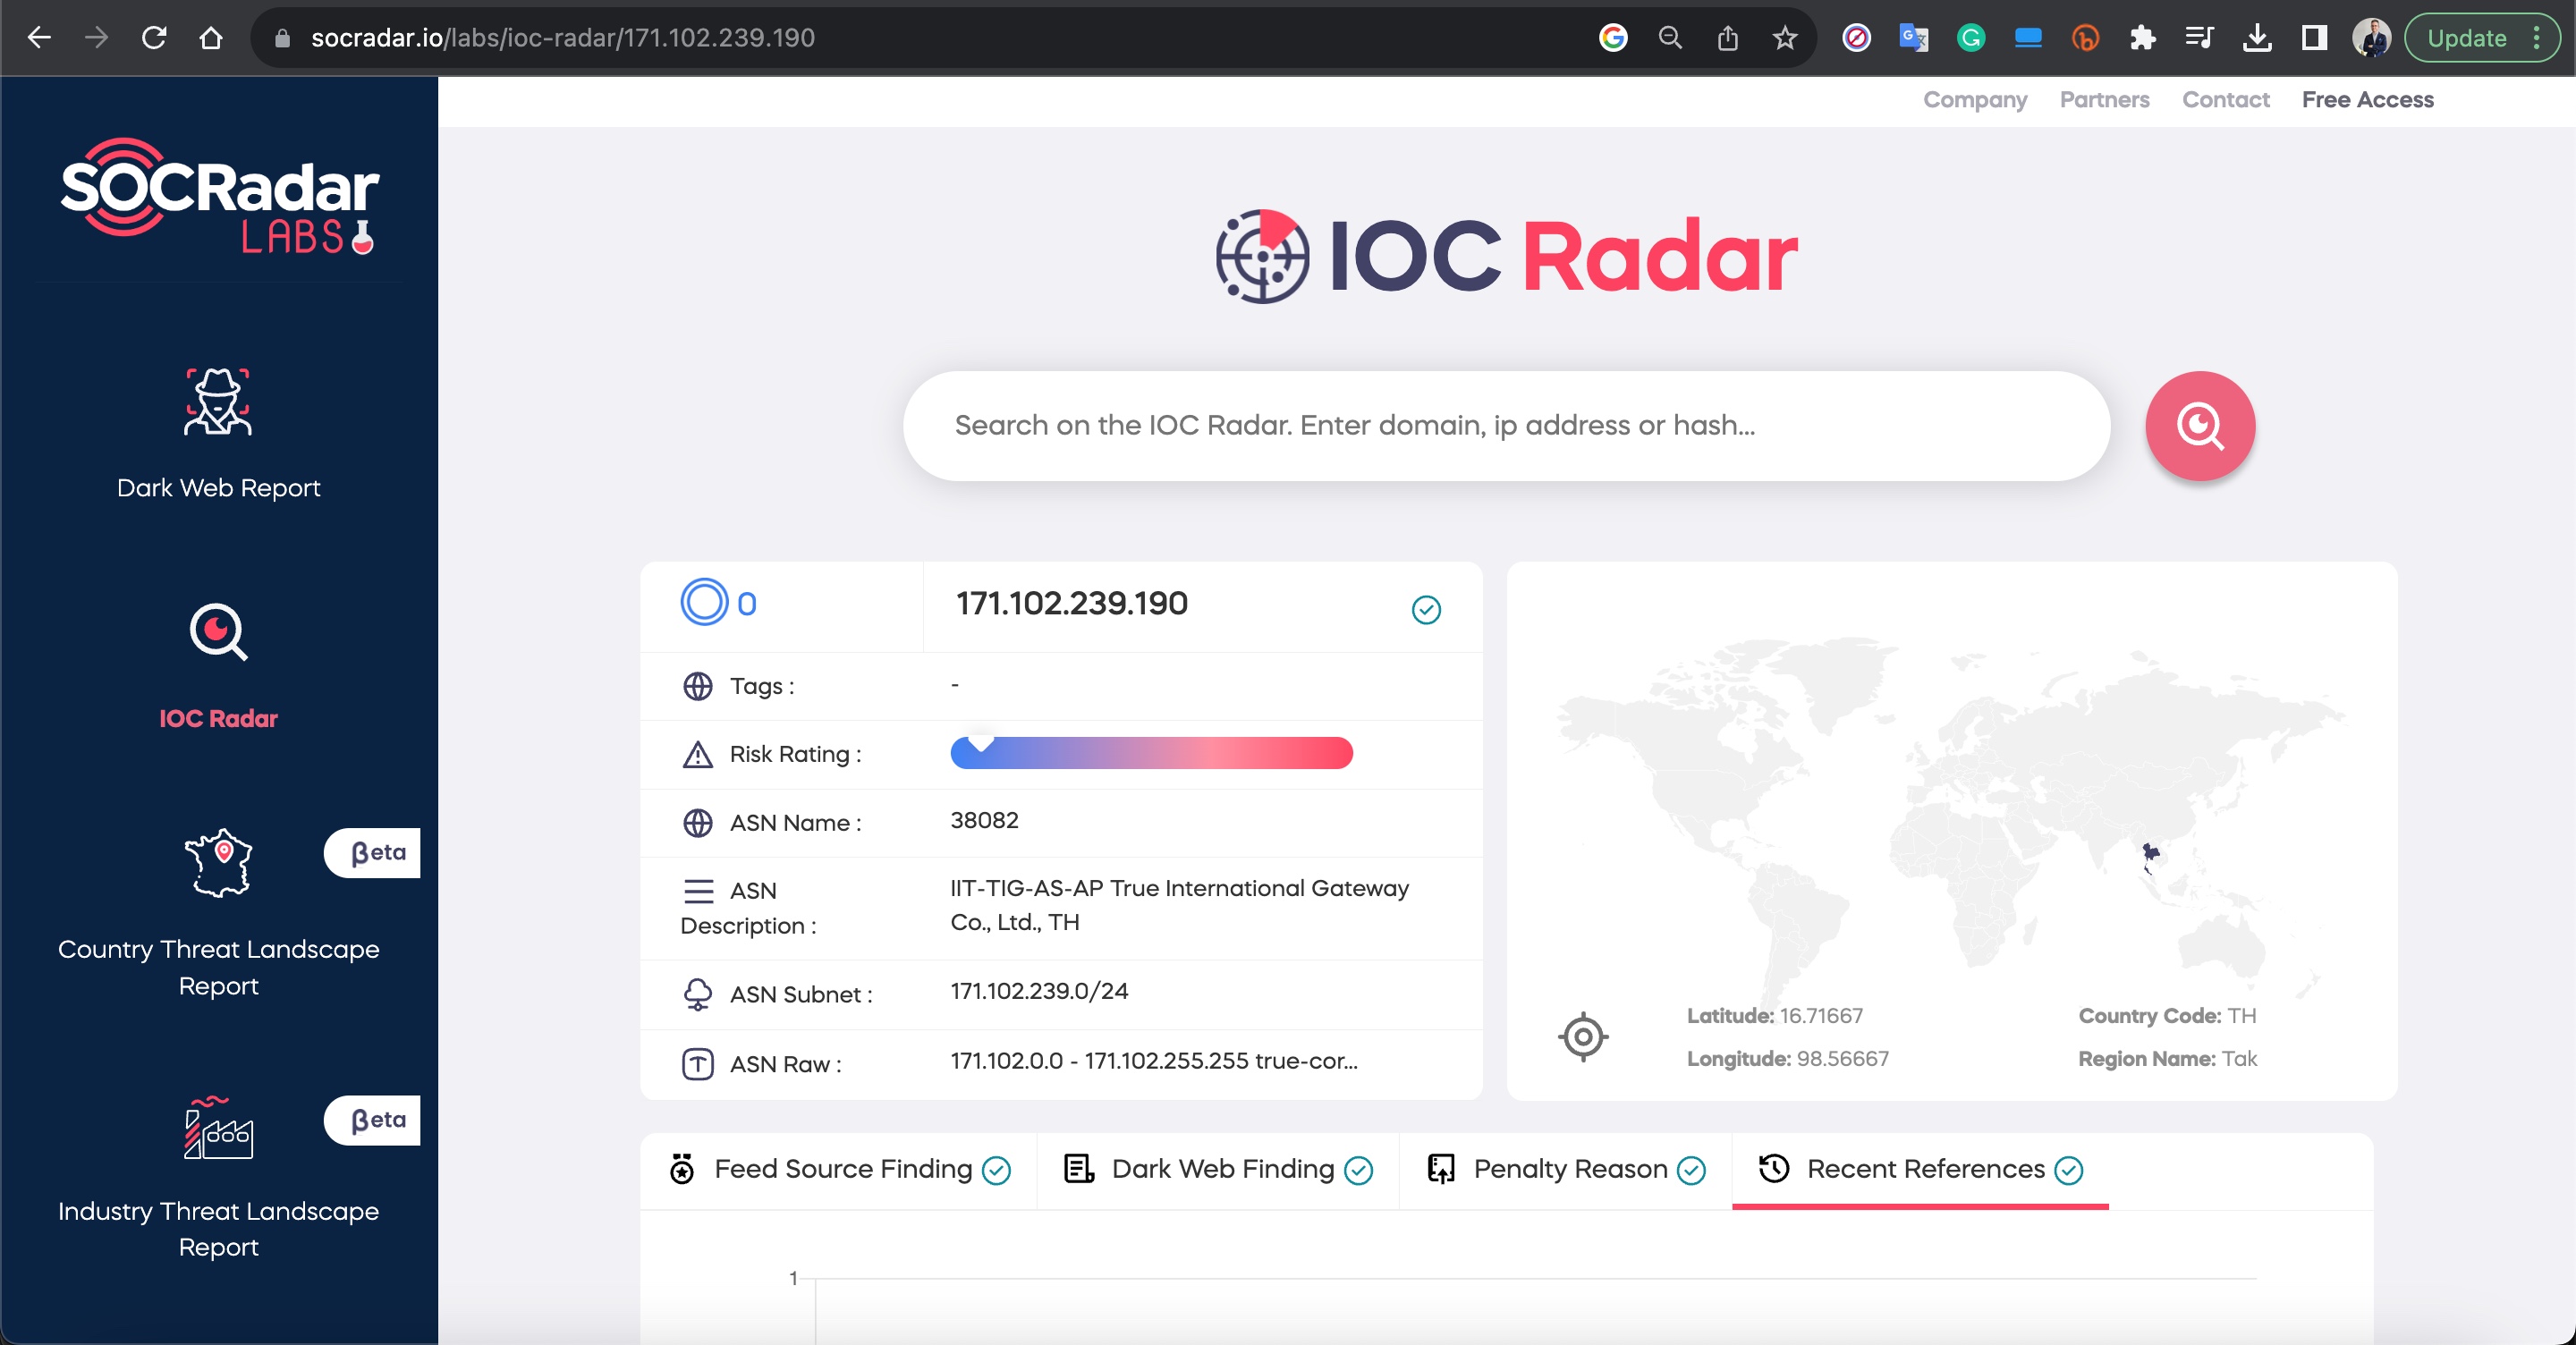This screenshot has height=1345, width=2576.
Task: Expand ASN Description full content
Action: coord(1179,904)
